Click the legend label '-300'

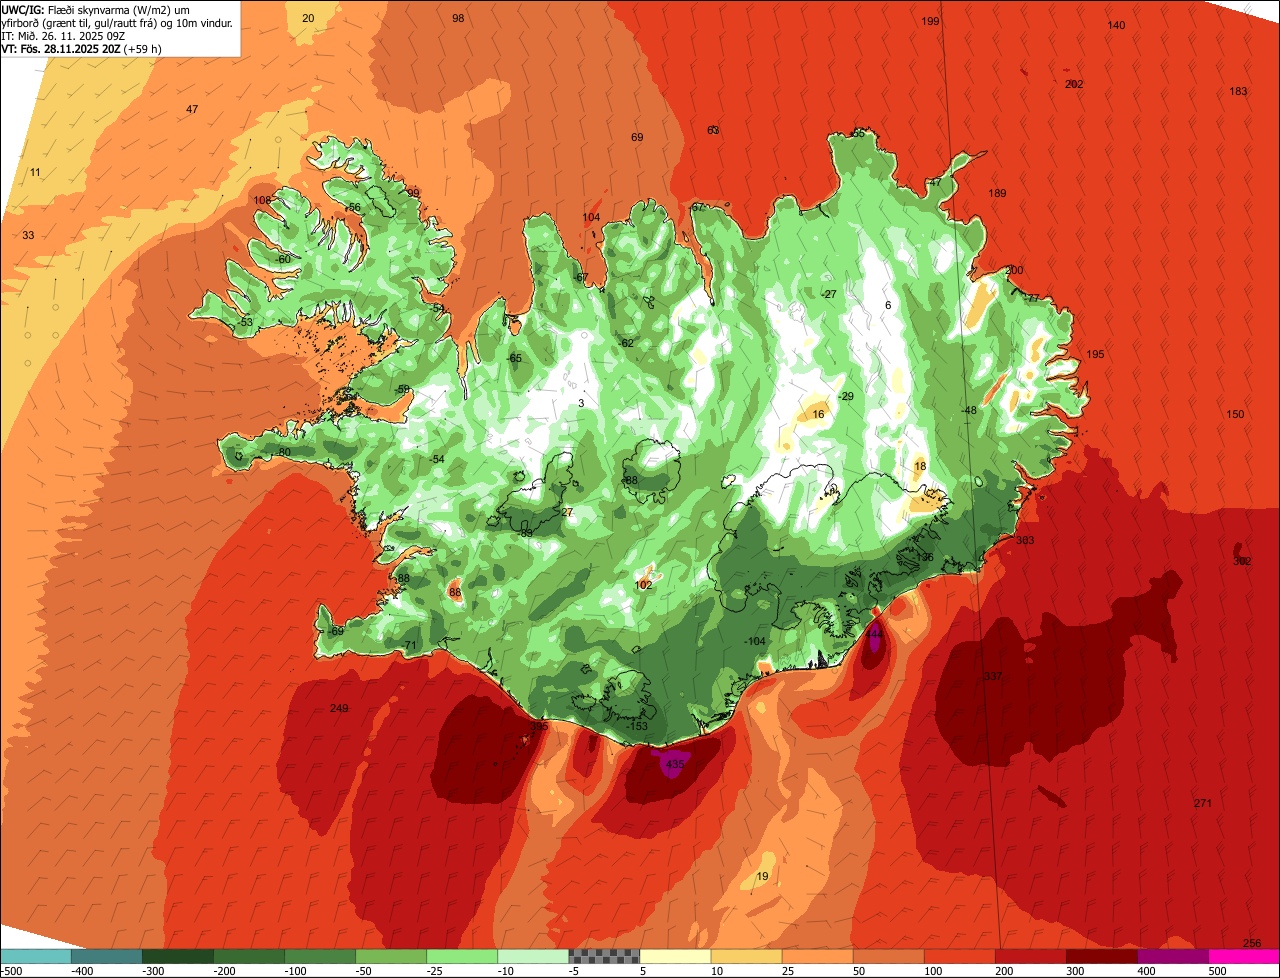[151, 971]
